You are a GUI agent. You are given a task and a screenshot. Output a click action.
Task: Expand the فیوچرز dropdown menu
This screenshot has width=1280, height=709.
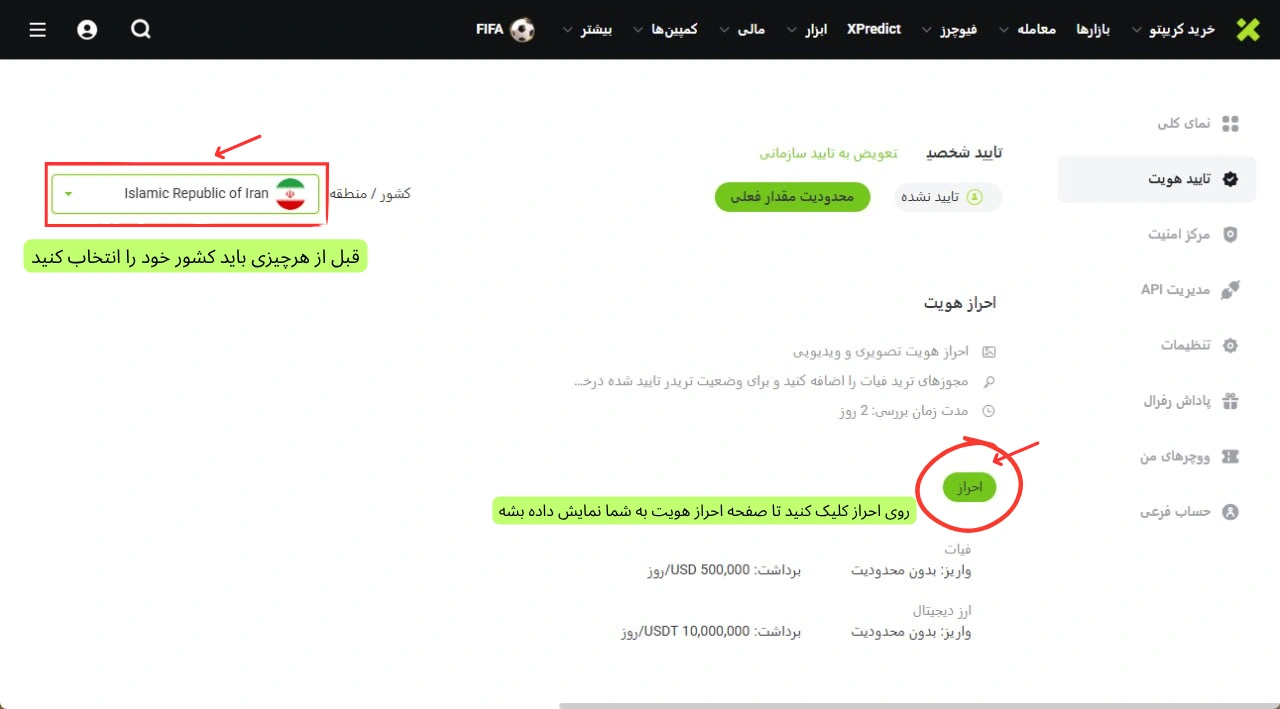pyautogui.click(x=949, y=30)
